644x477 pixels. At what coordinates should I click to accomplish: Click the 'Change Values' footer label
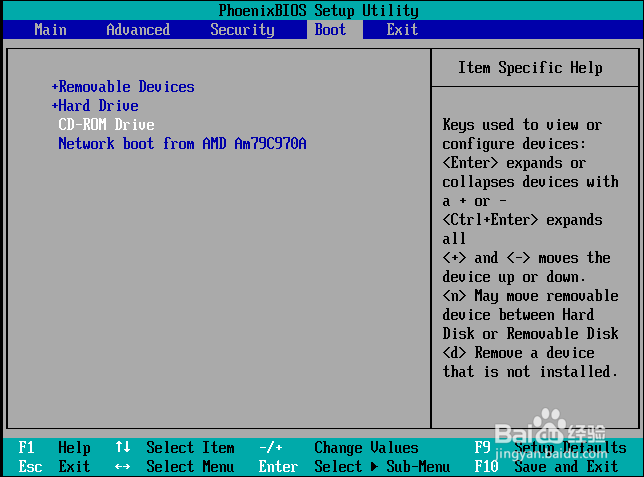(x=366, y=447)
